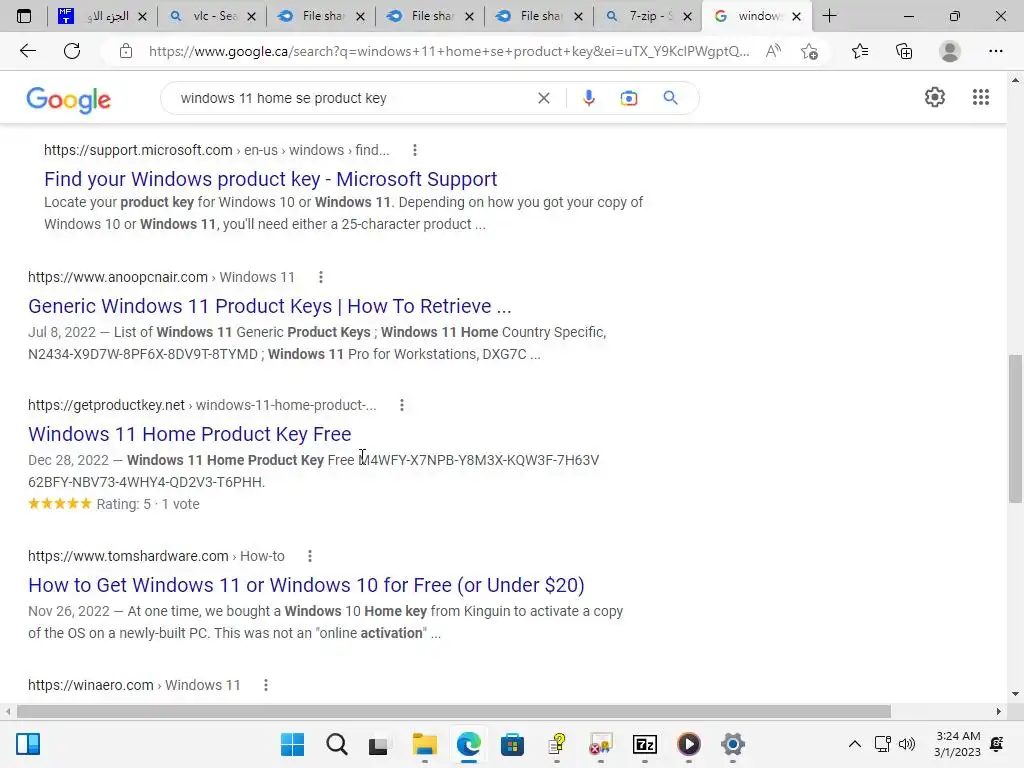Open the Collections icon in the toolbar
The image size is (1024, 768).
pyautogui.click(x=904, y=51)
